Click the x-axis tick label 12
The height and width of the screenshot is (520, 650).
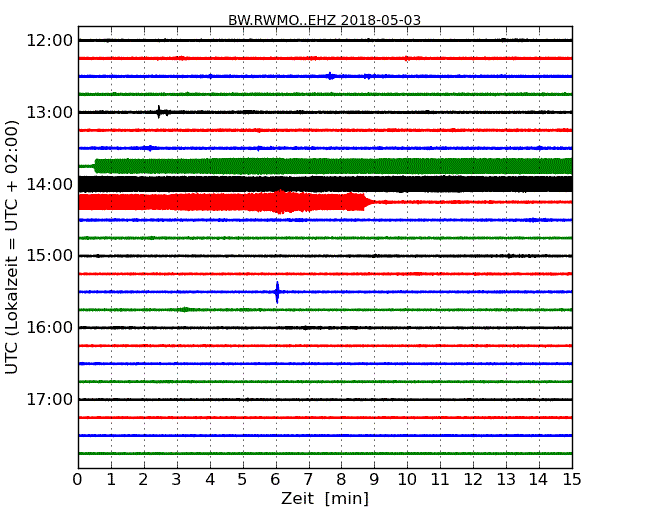(473, 480)
